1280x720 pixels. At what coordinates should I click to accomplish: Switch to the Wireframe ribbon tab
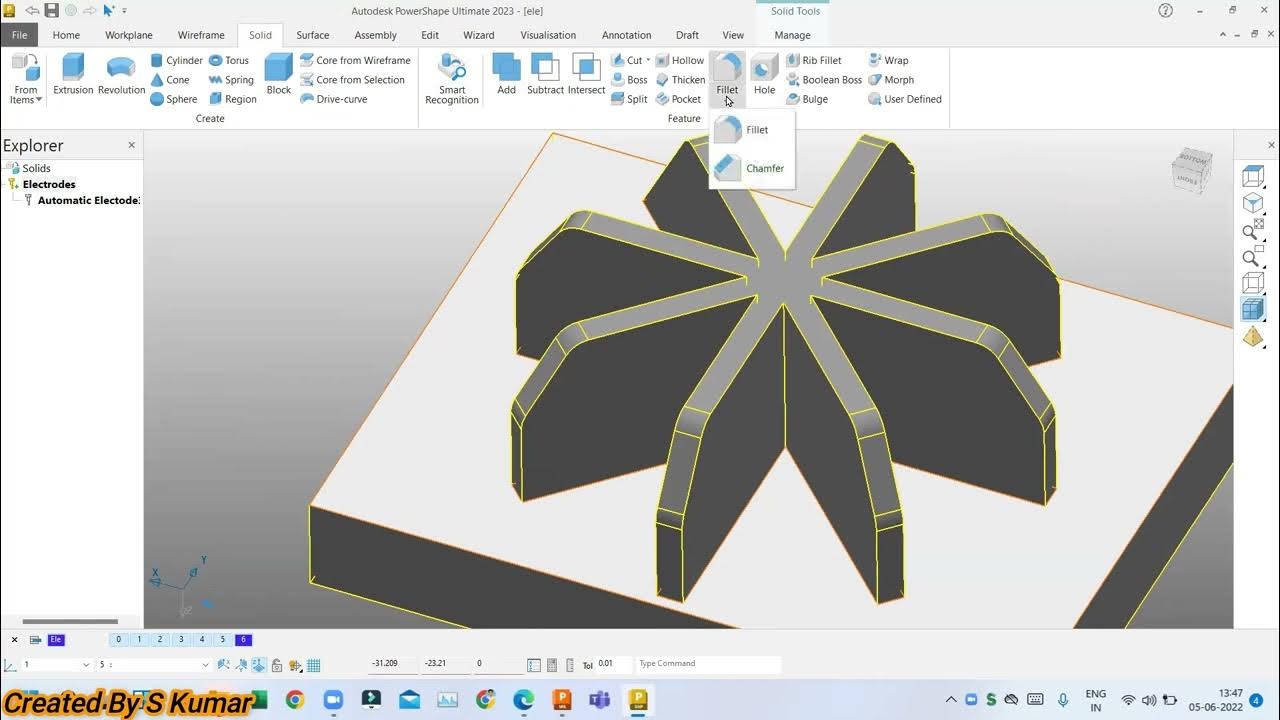(201, 35)
